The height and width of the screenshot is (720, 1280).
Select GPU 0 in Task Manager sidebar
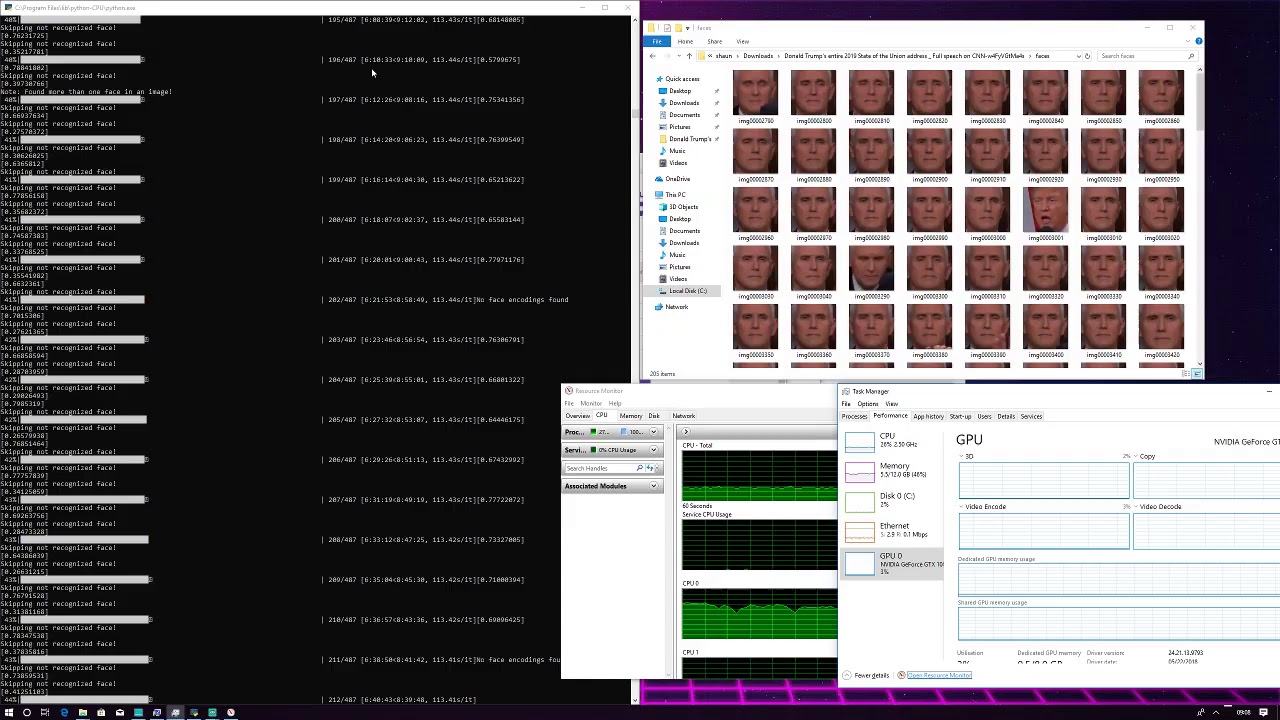pos(890,563)
